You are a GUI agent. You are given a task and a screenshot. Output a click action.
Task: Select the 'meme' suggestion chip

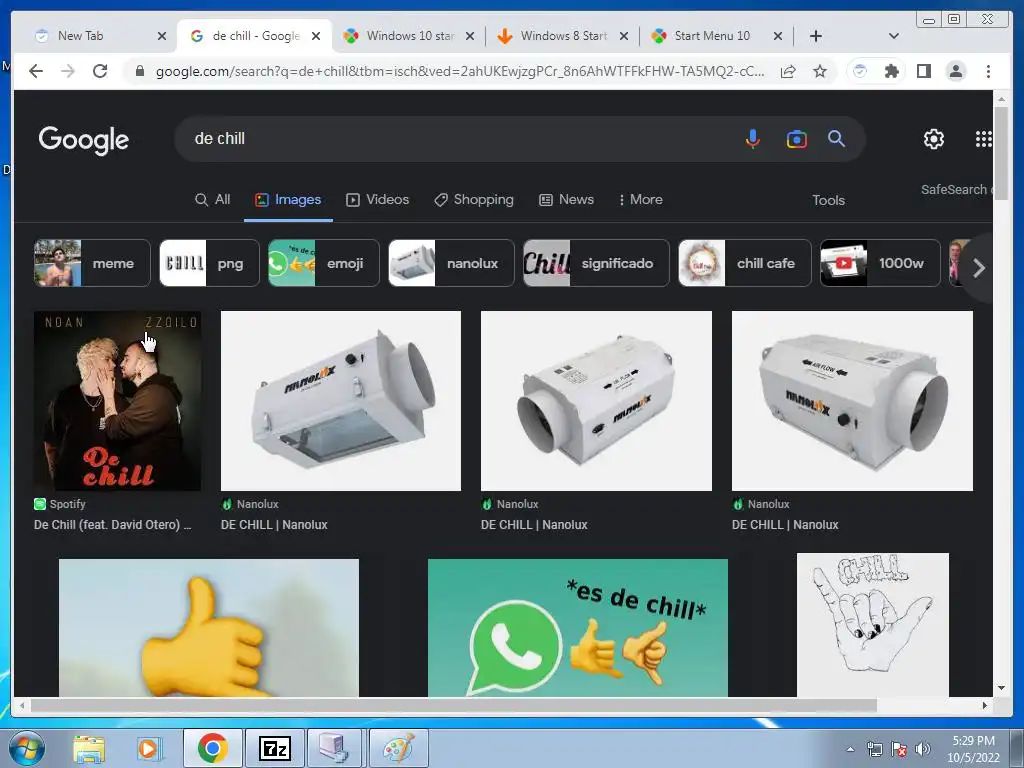coord(92,263)
